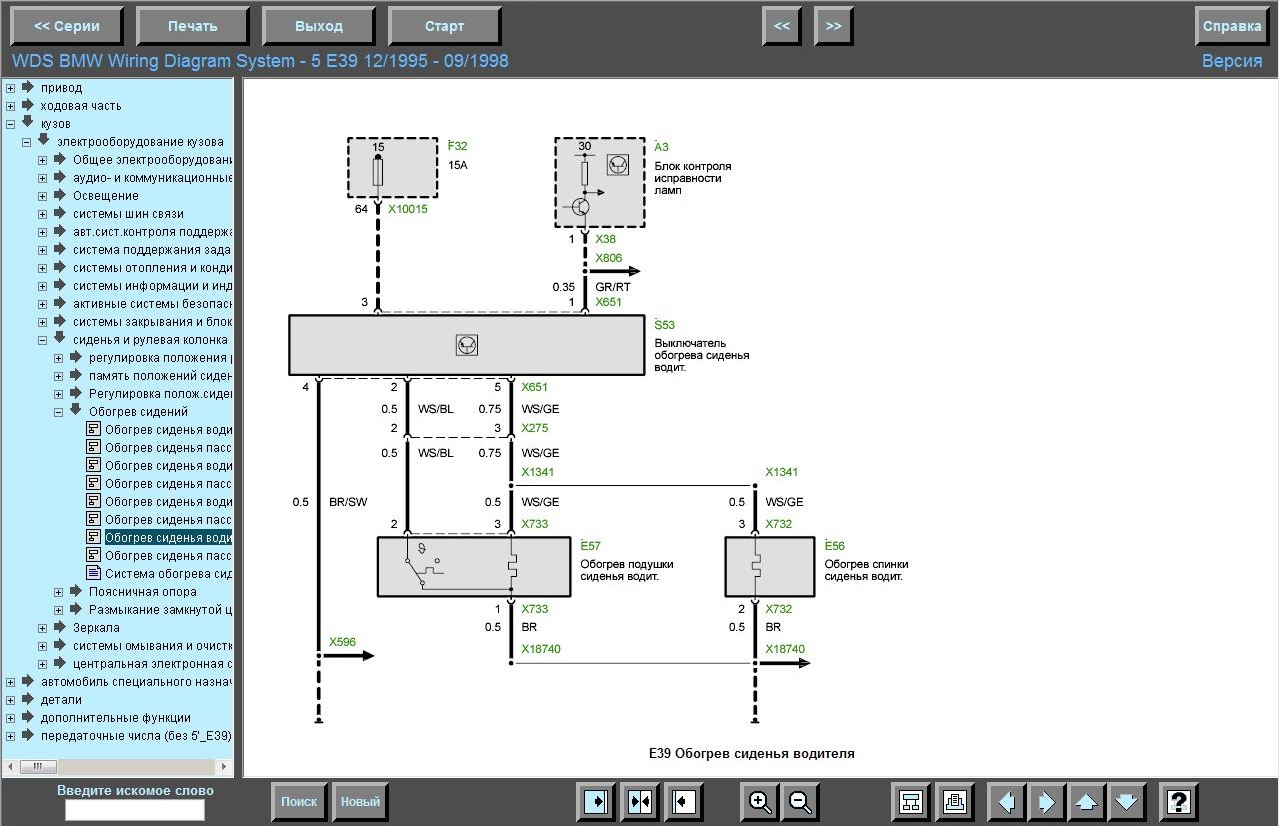Click the two inward arrows icon in bottom toolbar

click(640, 801)
